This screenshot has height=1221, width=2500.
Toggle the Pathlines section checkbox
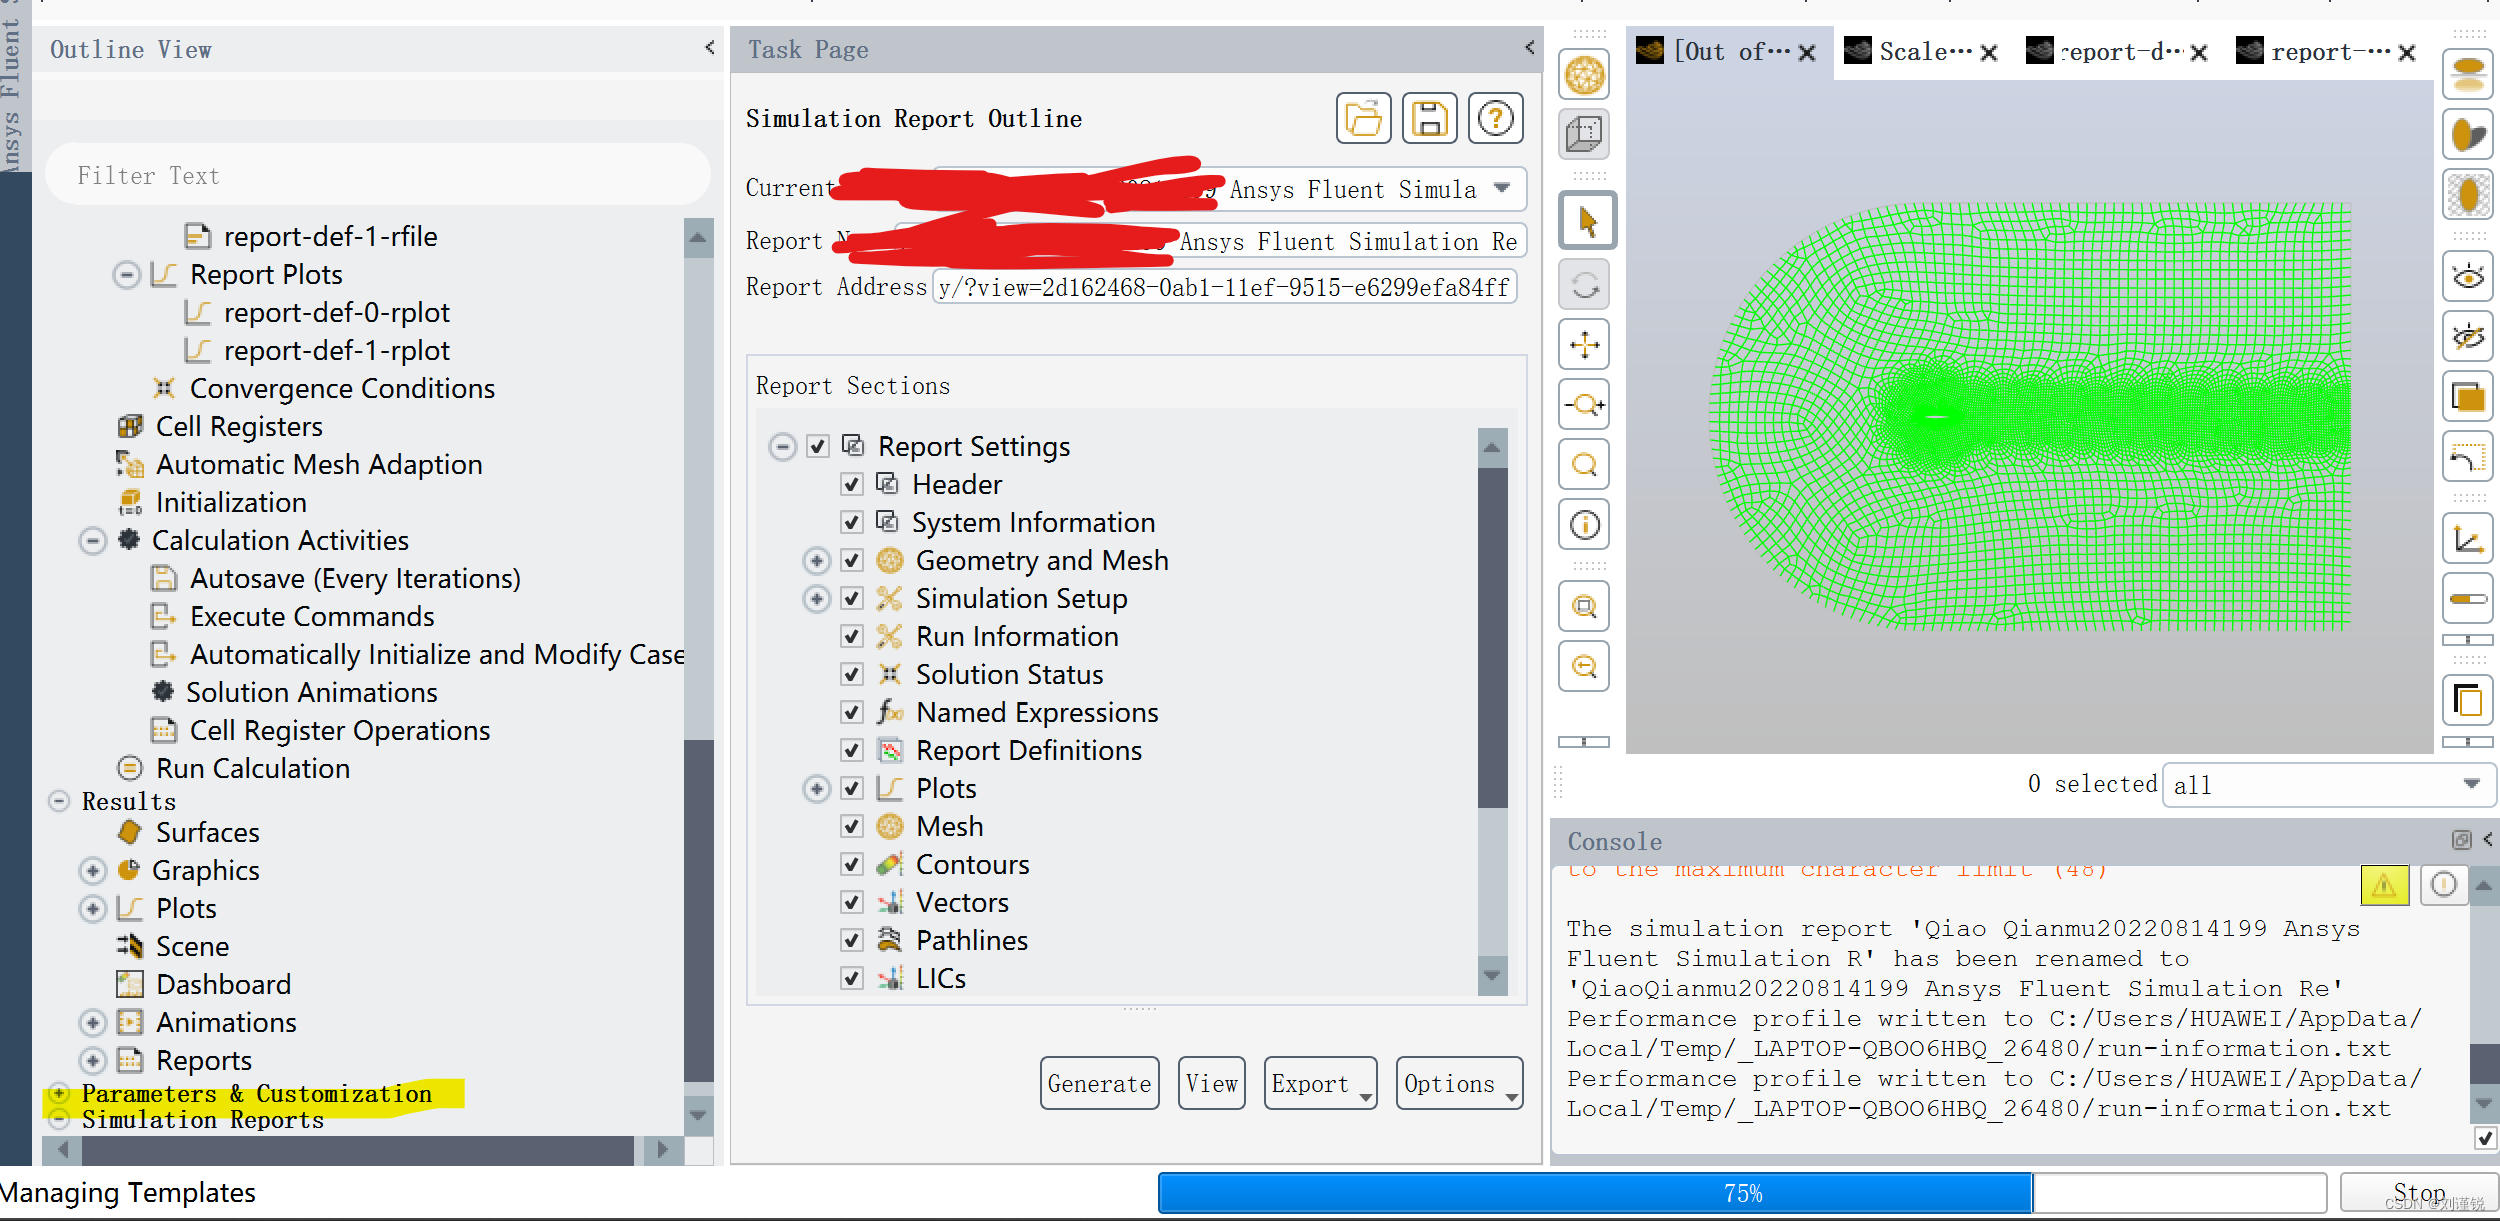(x=852, y=941)
